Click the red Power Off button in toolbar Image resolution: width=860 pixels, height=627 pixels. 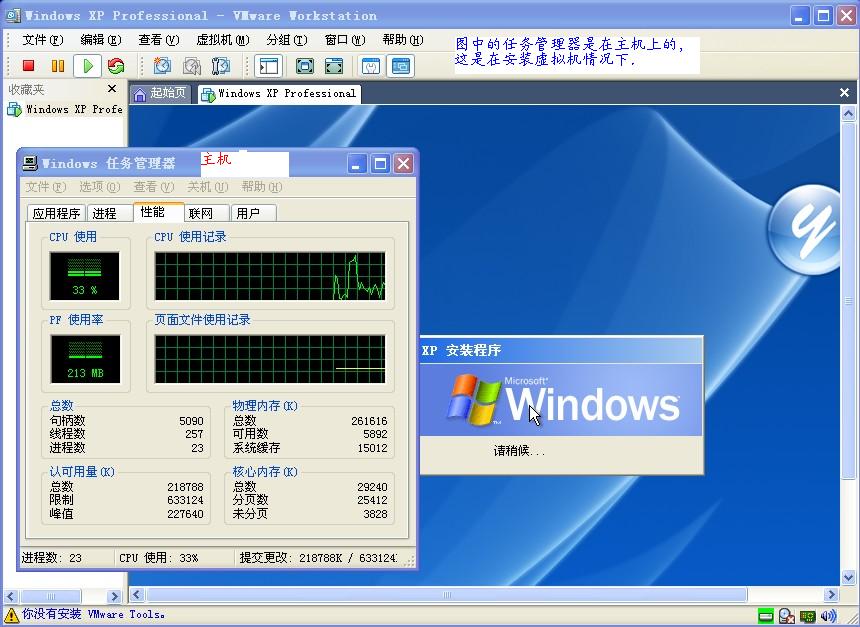coord(29,66)
